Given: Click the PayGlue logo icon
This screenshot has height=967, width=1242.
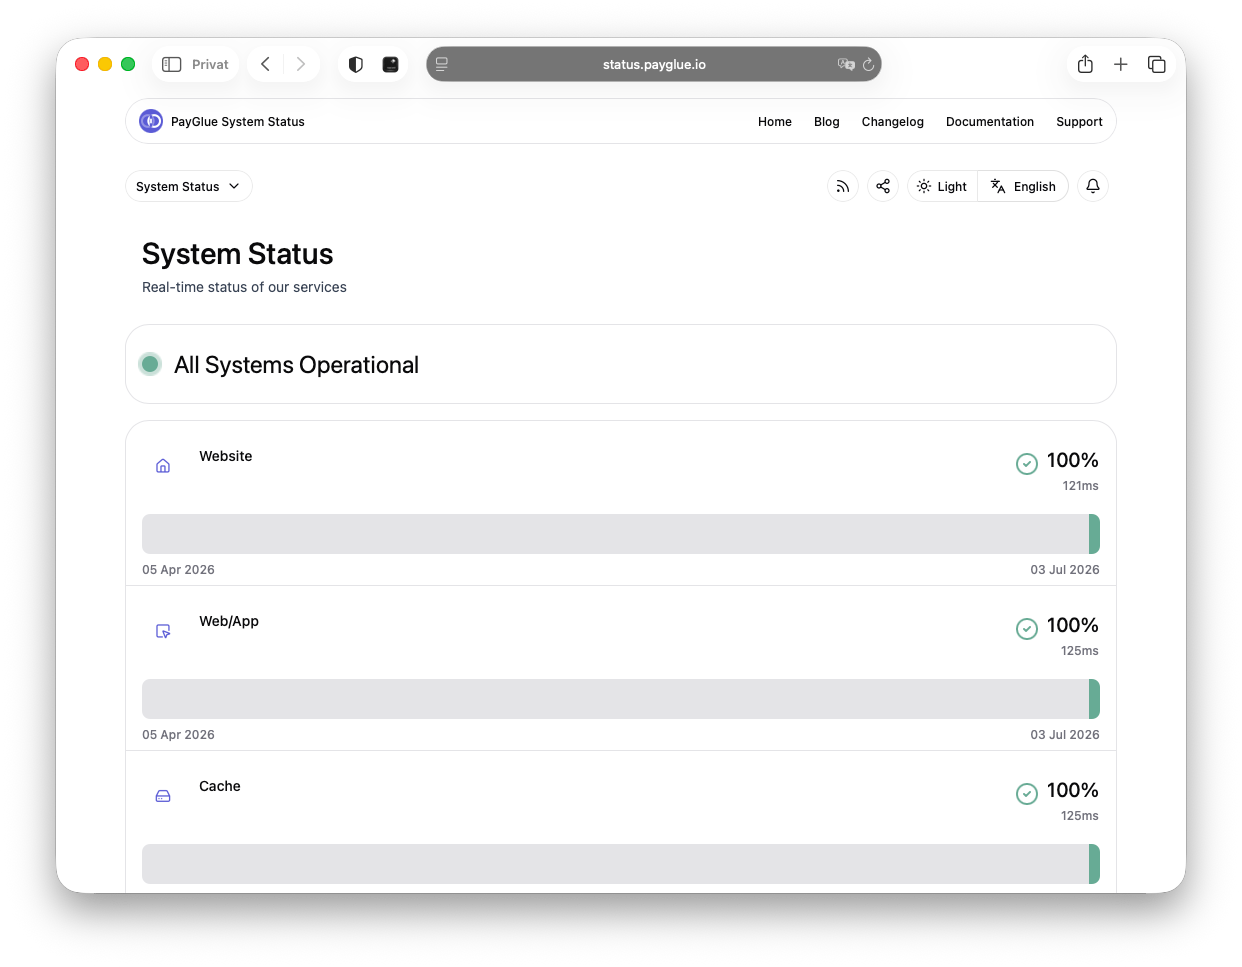Looking at the screenshot, I should (x=151, y=121).
